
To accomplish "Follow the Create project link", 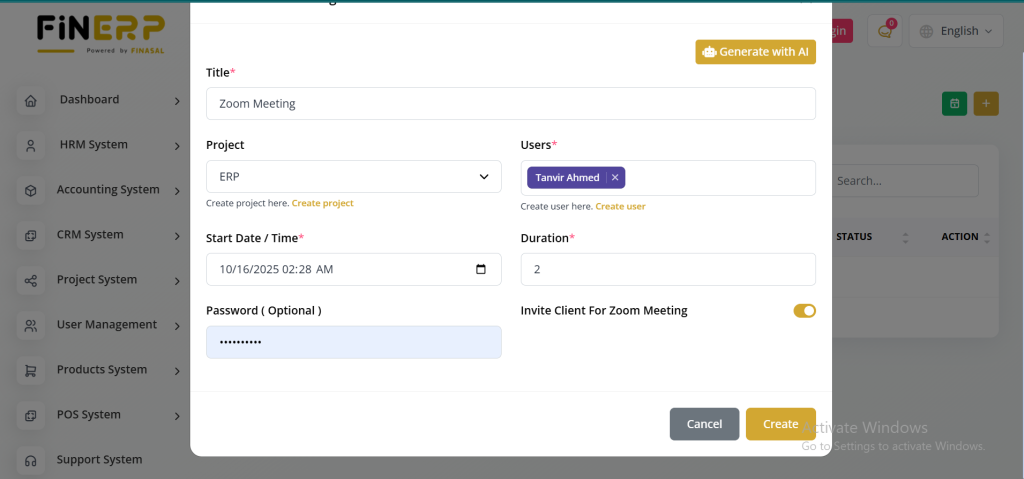I will [x=322, y=203].
